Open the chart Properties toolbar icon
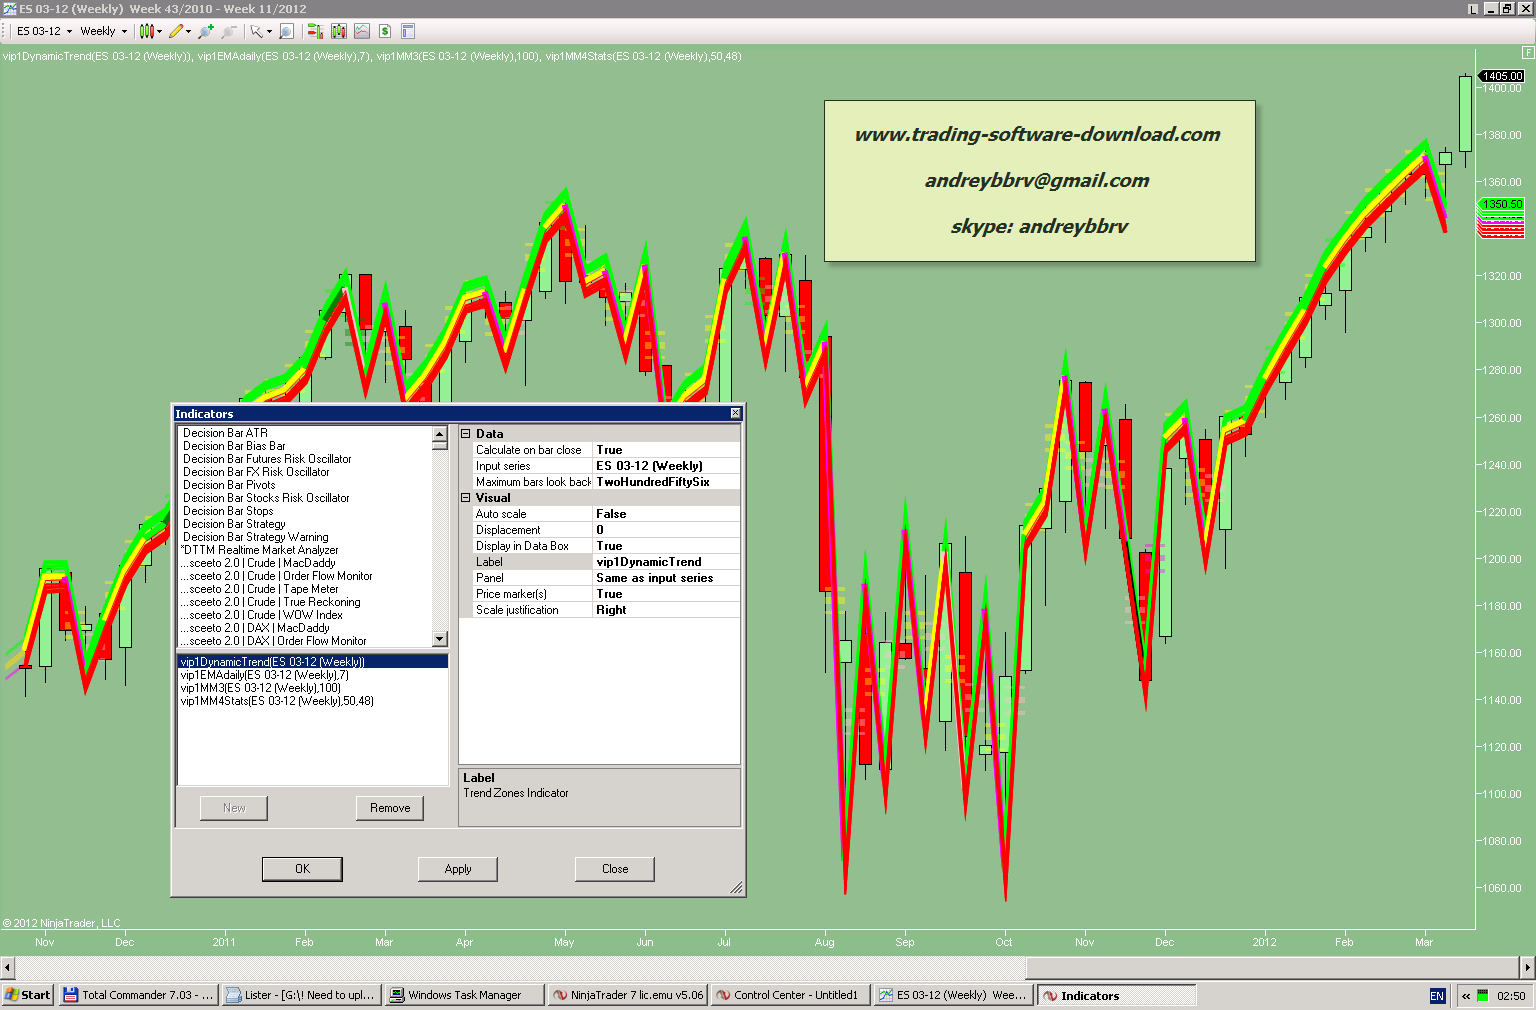This screenshot has width=1536, height=1010. pos(408,31)
